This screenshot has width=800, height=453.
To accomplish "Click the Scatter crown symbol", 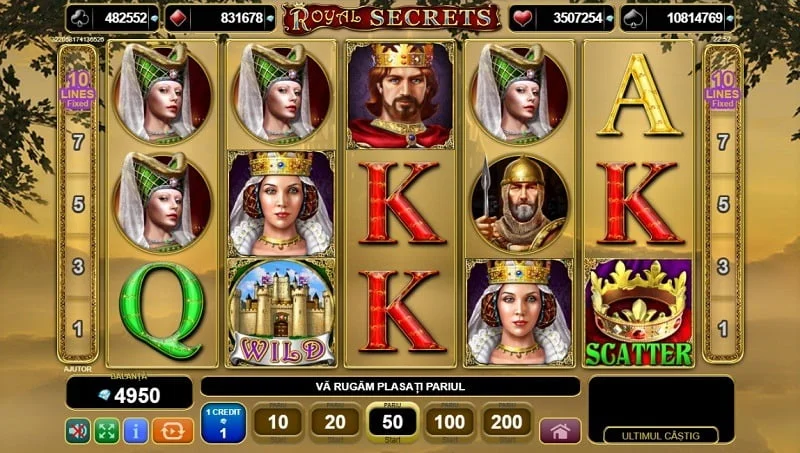I will tap(638, 312).
